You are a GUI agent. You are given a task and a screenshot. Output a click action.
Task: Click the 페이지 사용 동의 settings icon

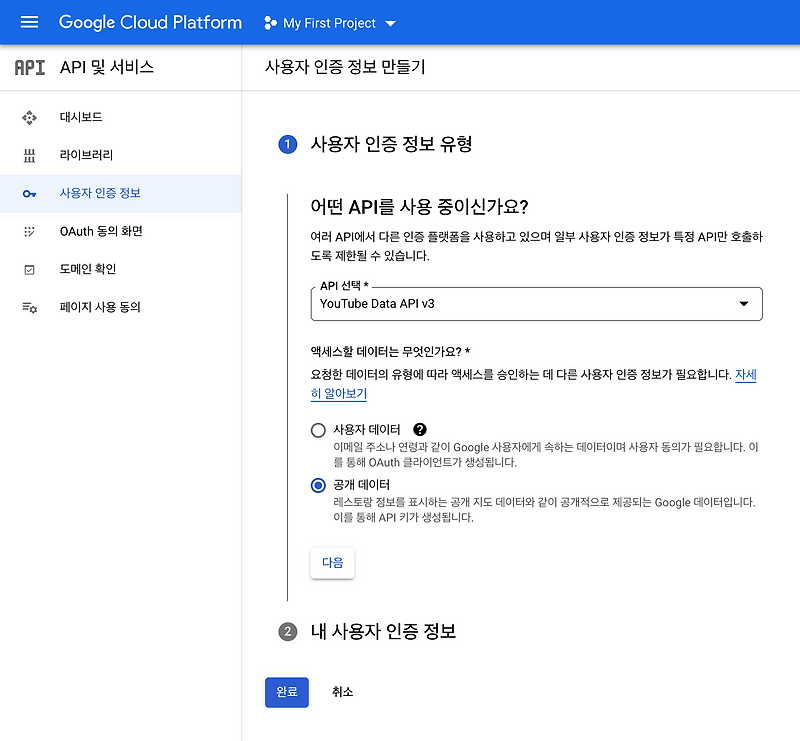pyautogui.click(x=29, y=307)
